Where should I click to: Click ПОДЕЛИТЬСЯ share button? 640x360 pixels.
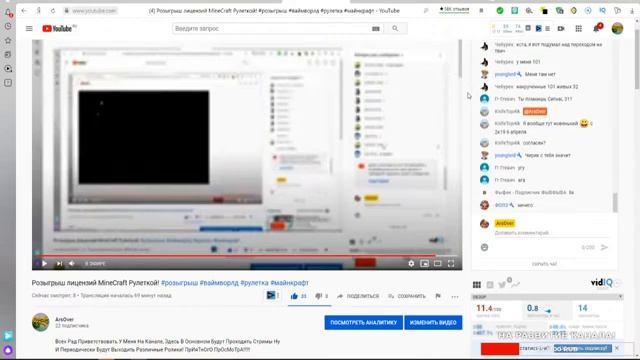(358, 296)
